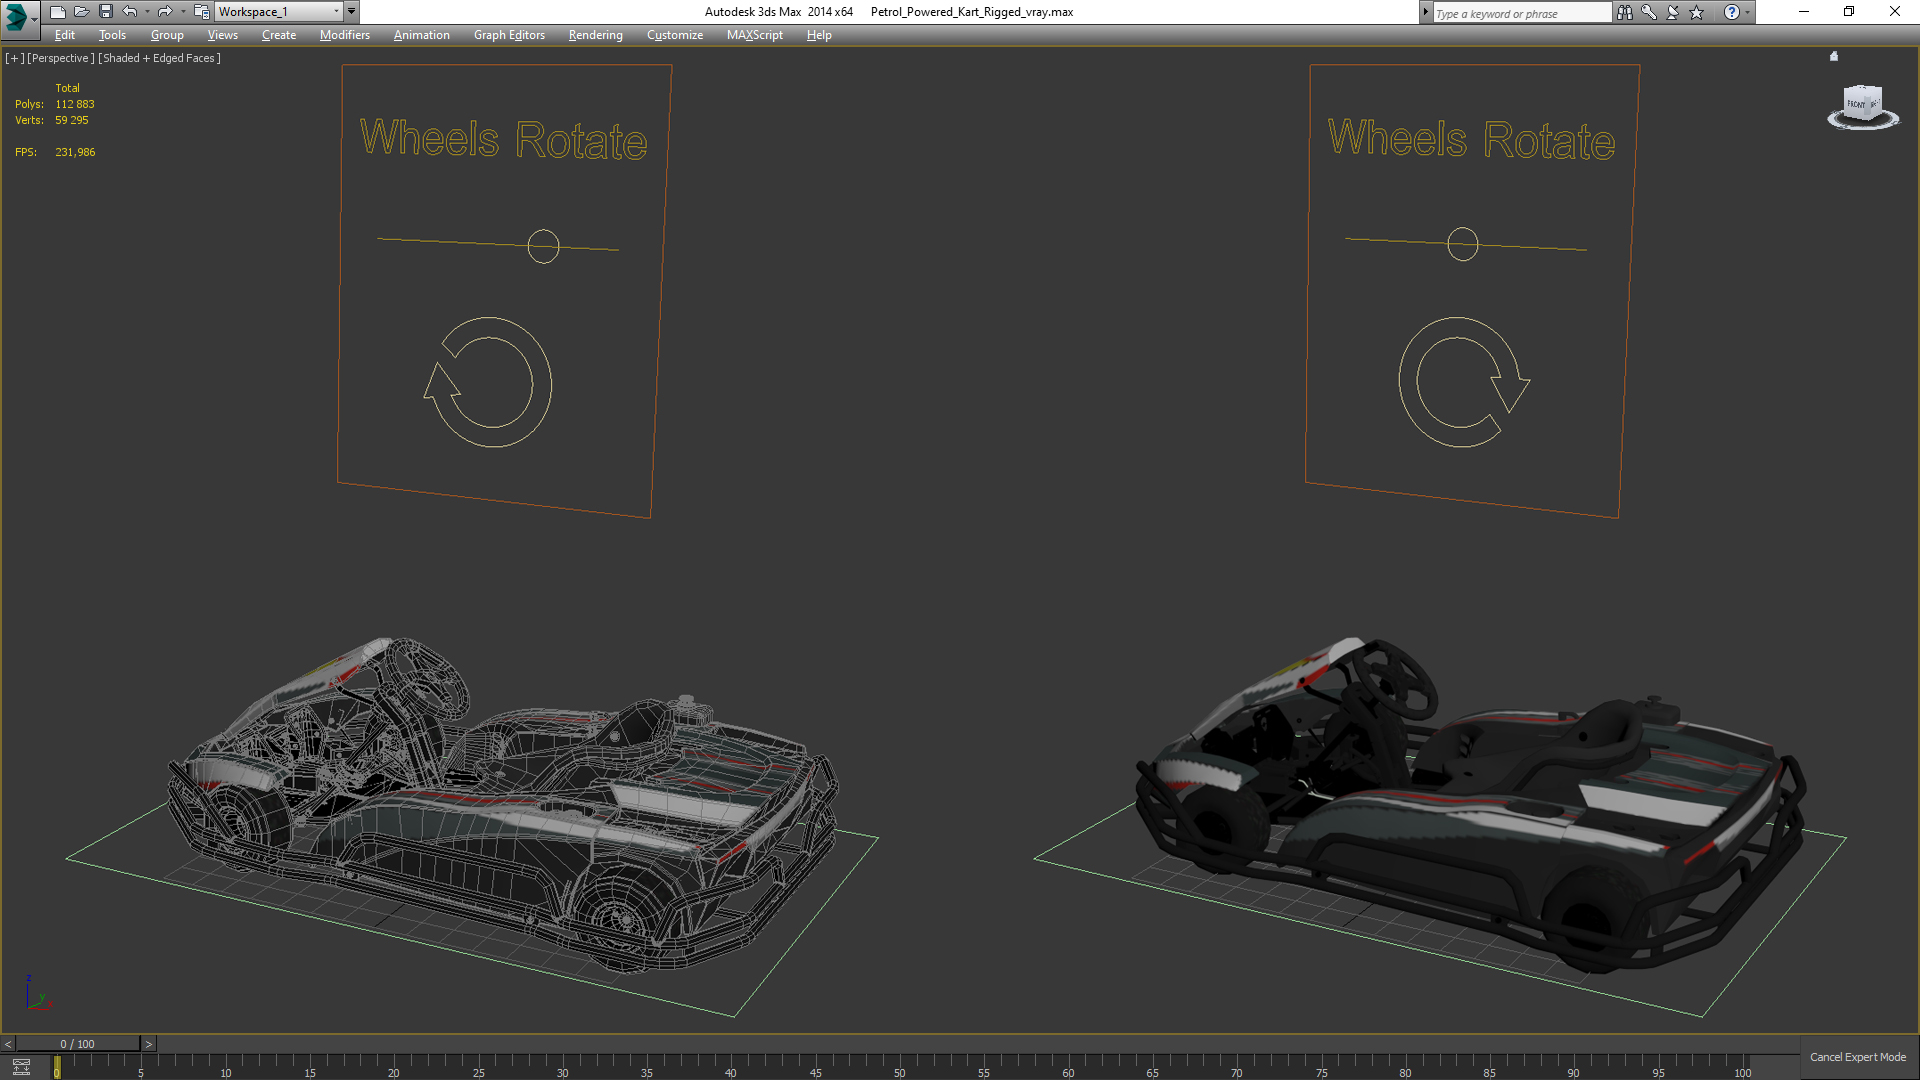The image size is (1920, 1080).
Task: Click frame 100 on the track bar
Action: tap(1743, 1072)
